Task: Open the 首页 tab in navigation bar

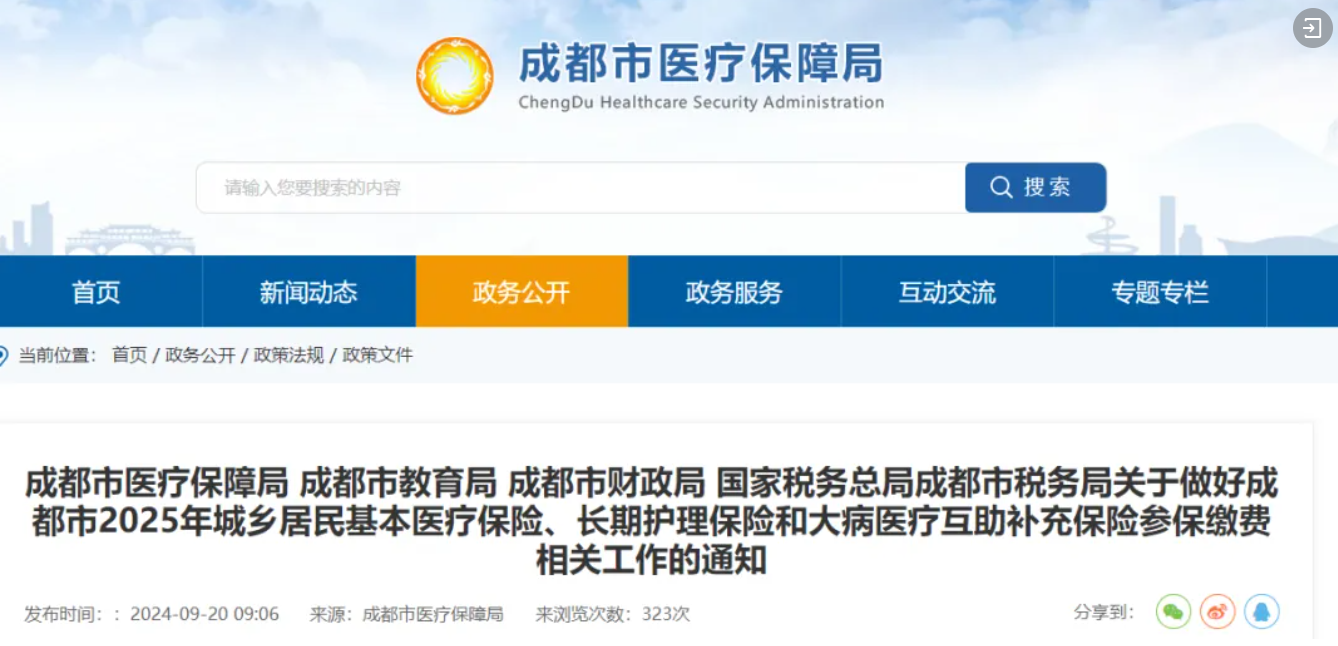Action: point(96,292)
